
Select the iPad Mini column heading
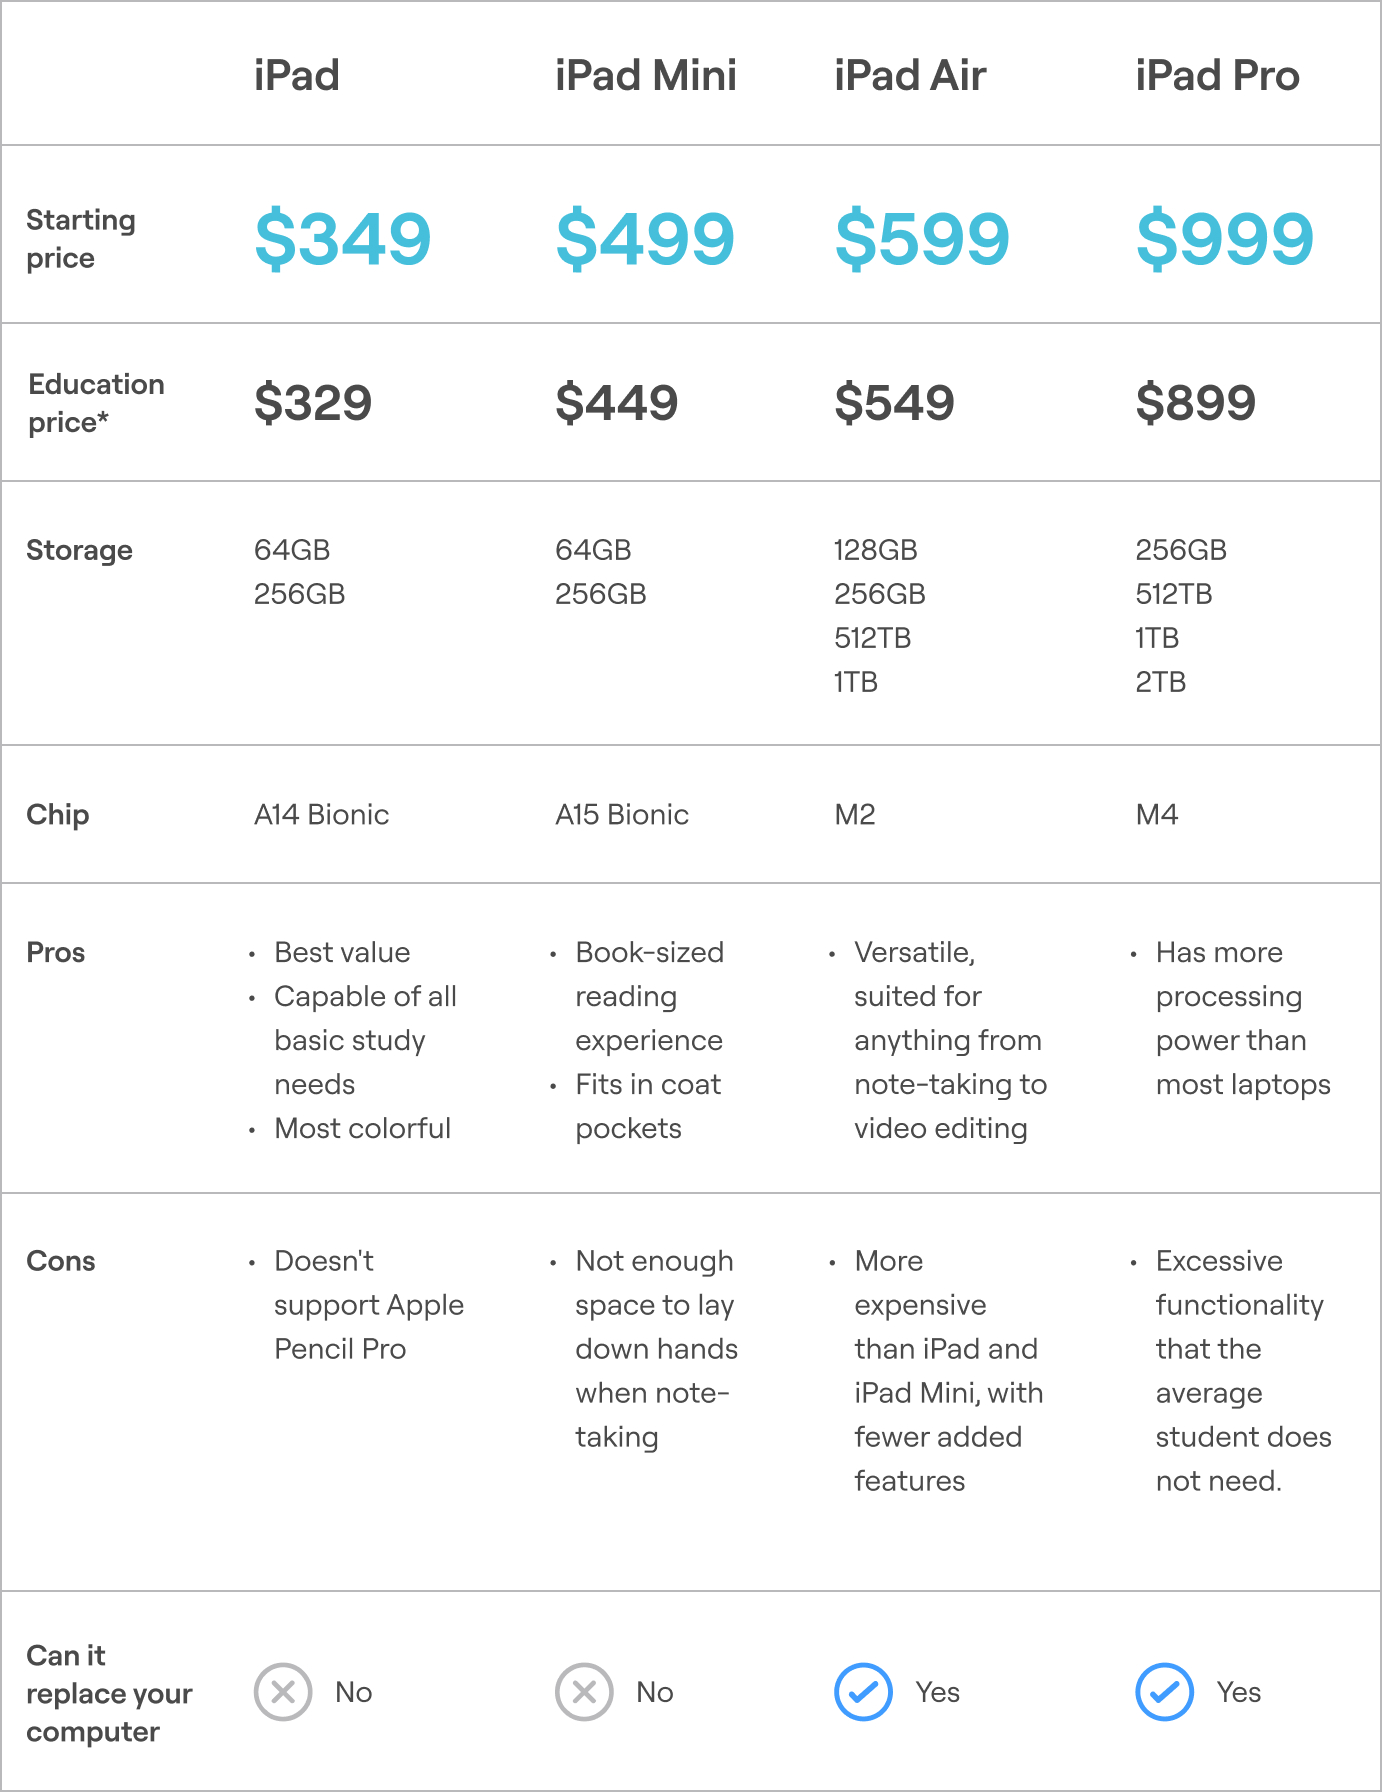pyautogui.click(x=645, y=76)
